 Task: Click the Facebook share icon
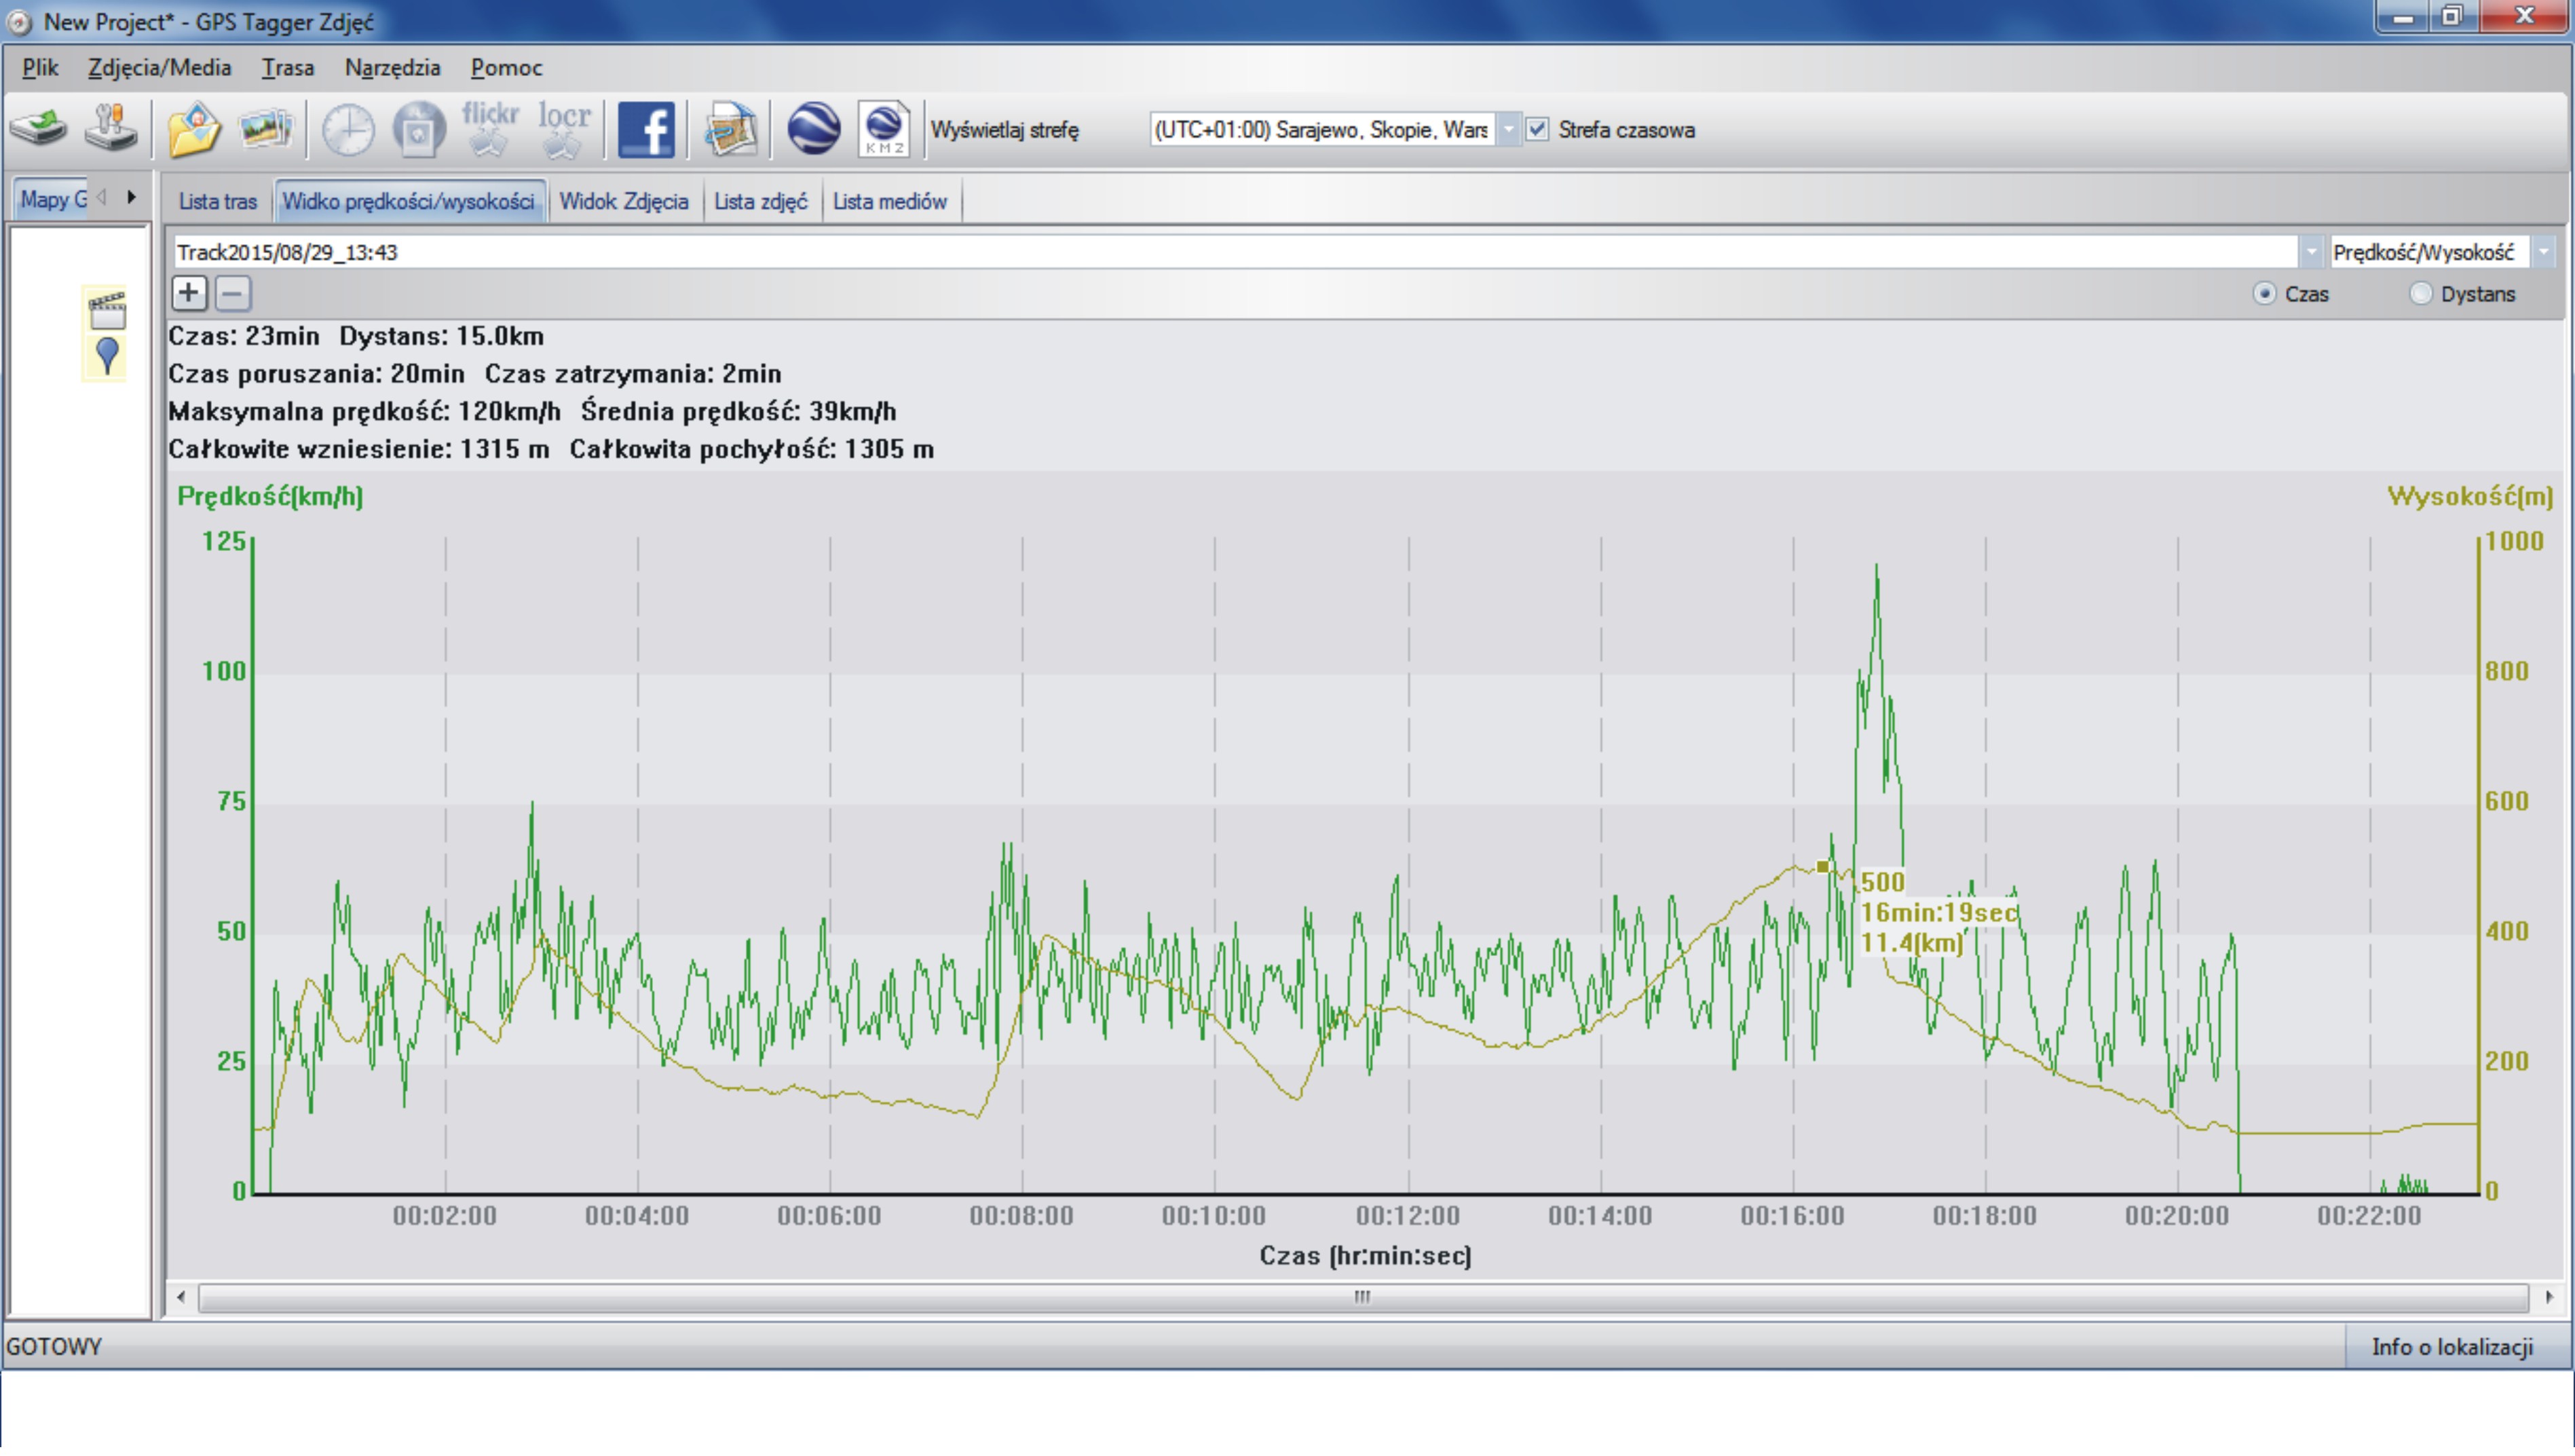coord(646,129)
